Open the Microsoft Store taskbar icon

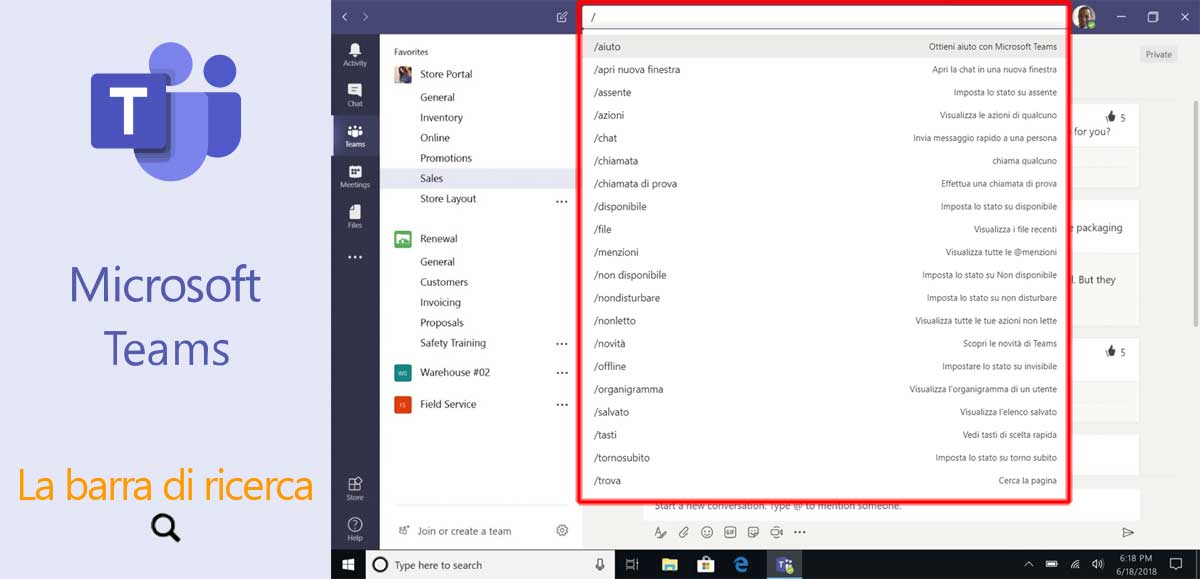click(x=706, y=565)
